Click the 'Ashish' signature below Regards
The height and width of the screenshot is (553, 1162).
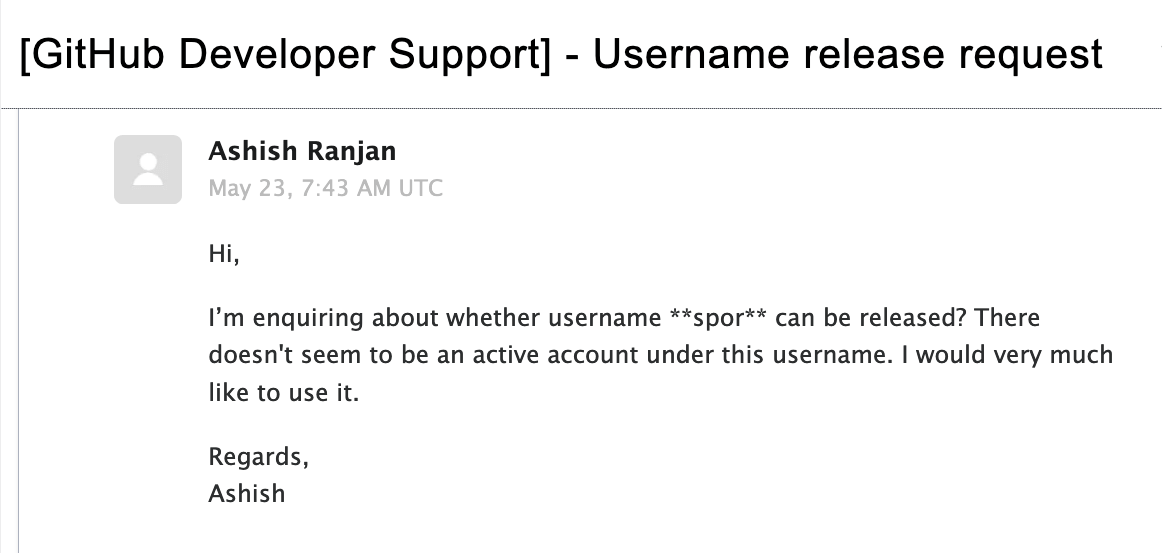pyautogui.click(x=247, y=494)
